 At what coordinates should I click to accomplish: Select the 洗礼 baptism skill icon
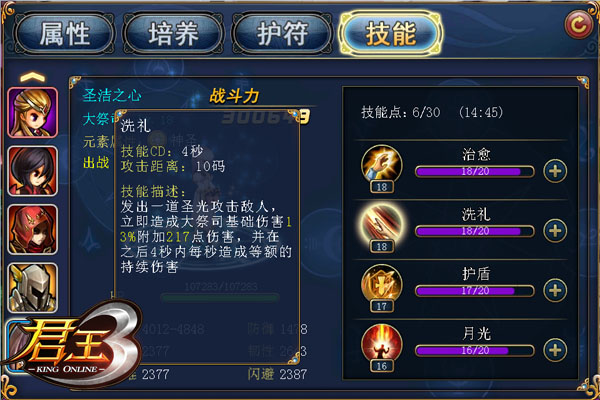pos(382,225)
